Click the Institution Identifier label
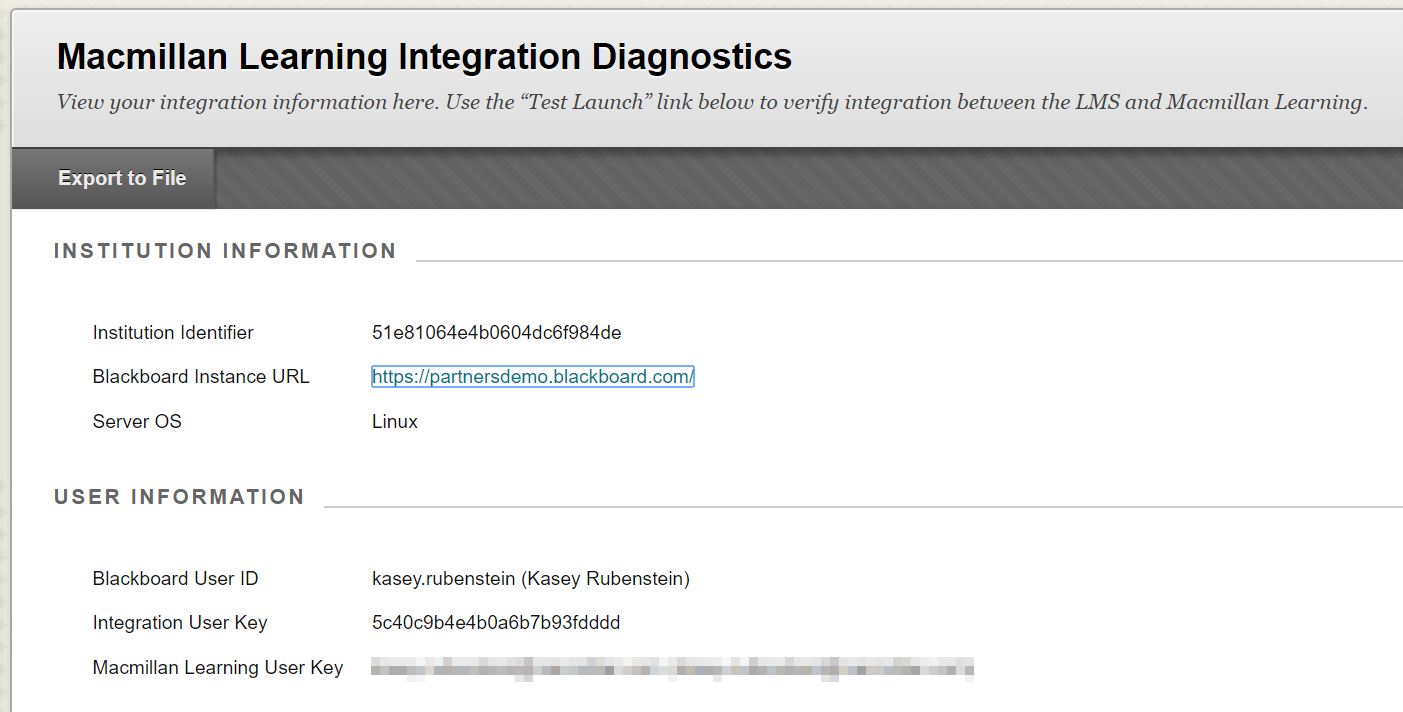Image resolution: width=1403 pixels, height=712 pixels. 173,333
